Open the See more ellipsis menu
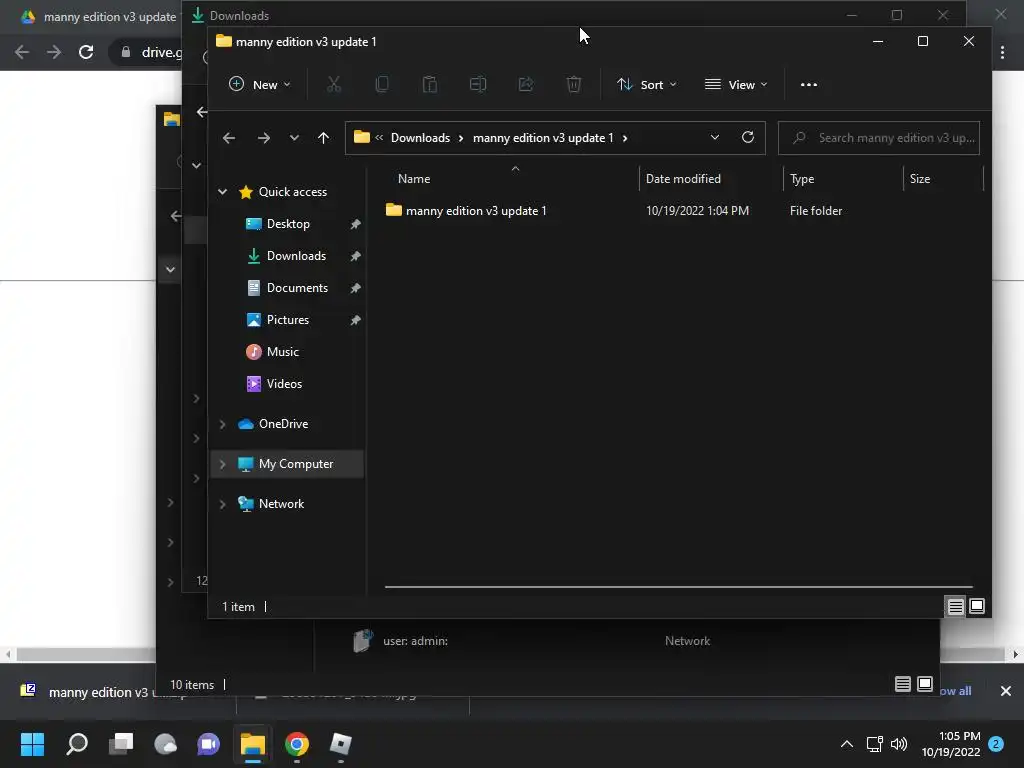The image size is (1024, 768). 808,84
